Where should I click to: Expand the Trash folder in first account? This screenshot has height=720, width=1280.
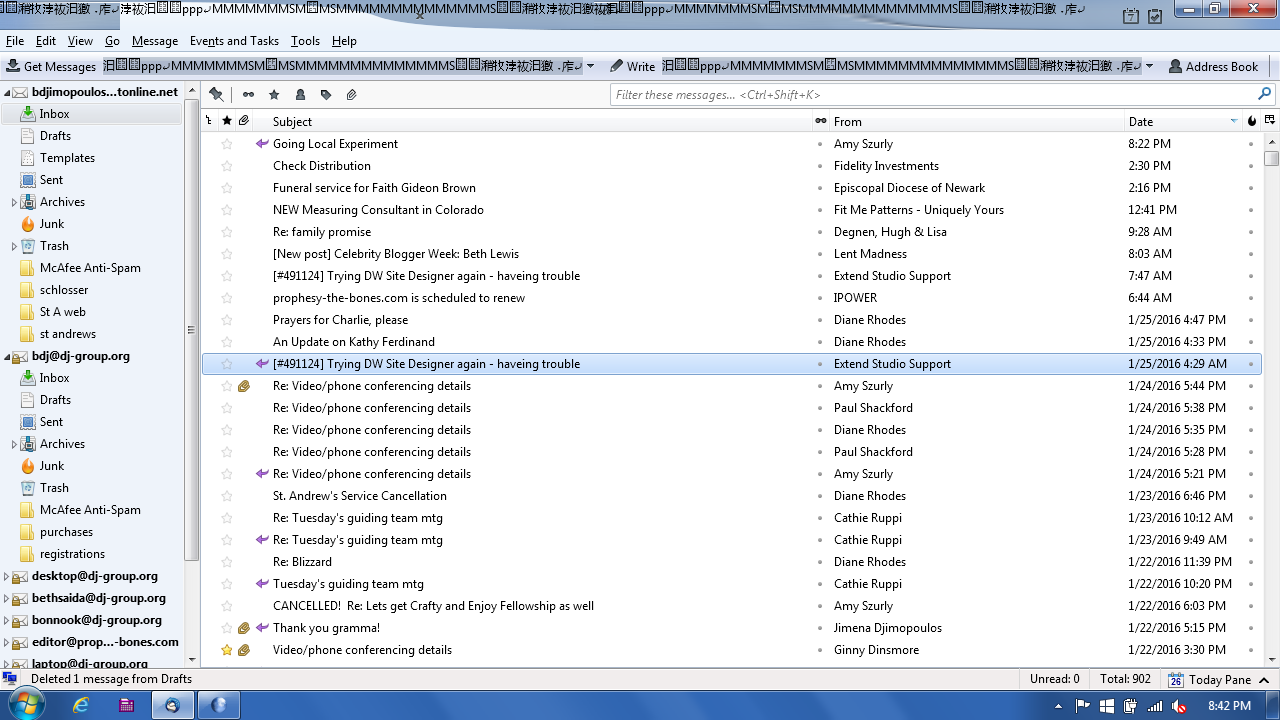pyautogui.click(x=14, y=246)
